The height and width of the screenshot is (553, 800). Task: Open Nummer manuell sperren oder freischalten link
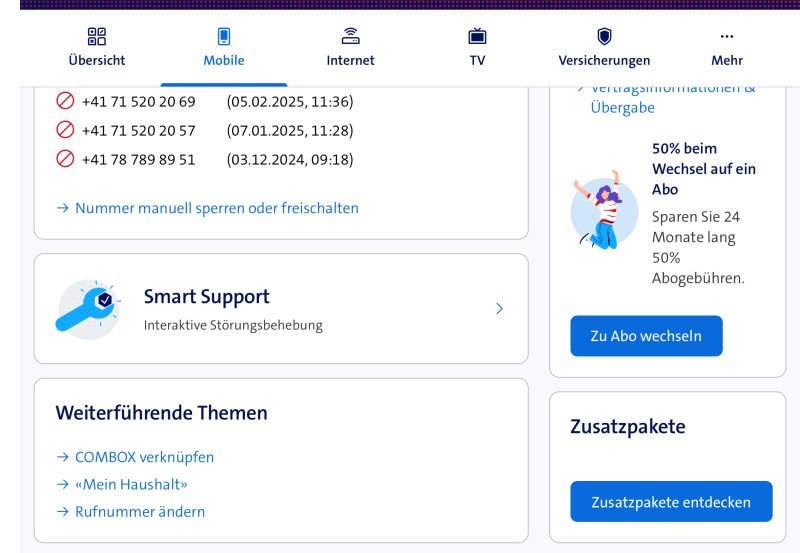click(x=216, y=208)
